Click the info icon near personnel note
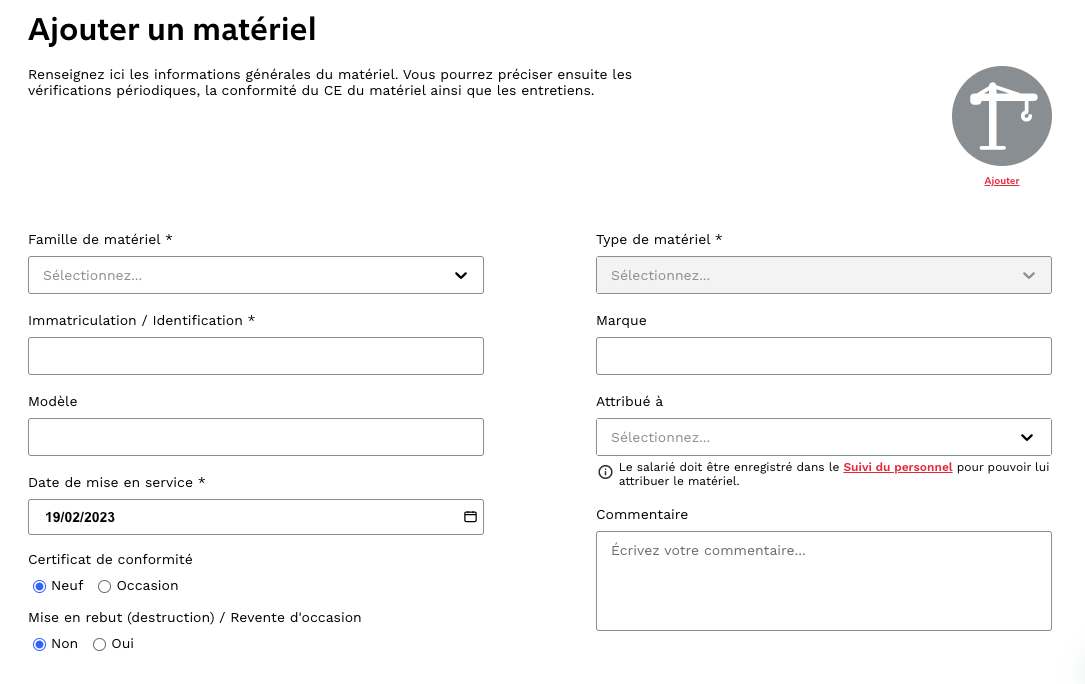The height and width of the screenshot is (684, 1085). [x=604, y=472]
